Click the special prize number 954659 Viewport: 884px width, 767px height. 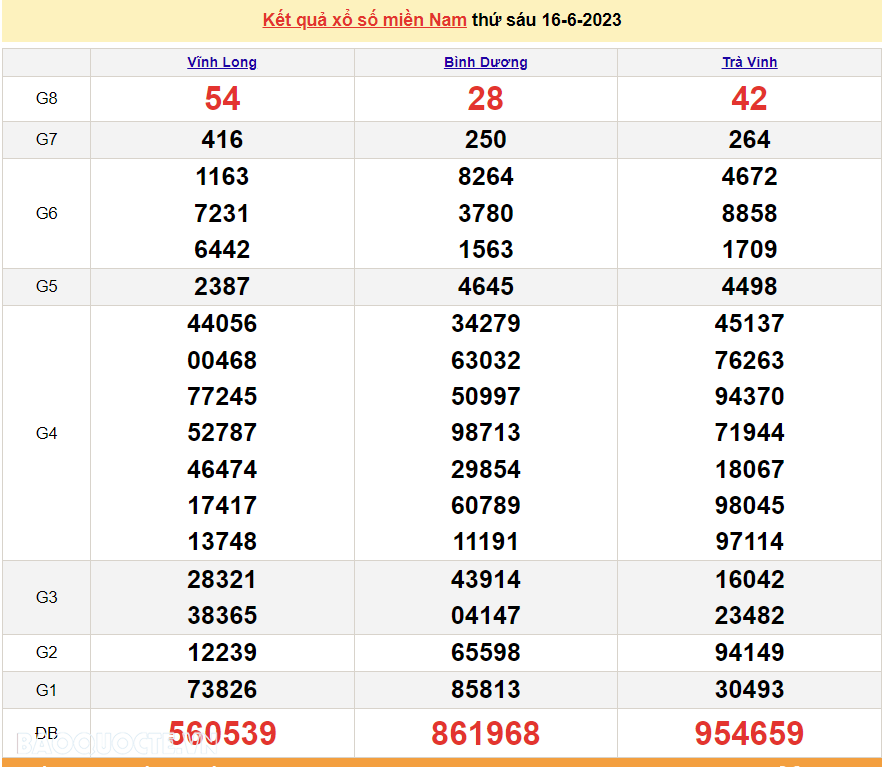(749, 734)
